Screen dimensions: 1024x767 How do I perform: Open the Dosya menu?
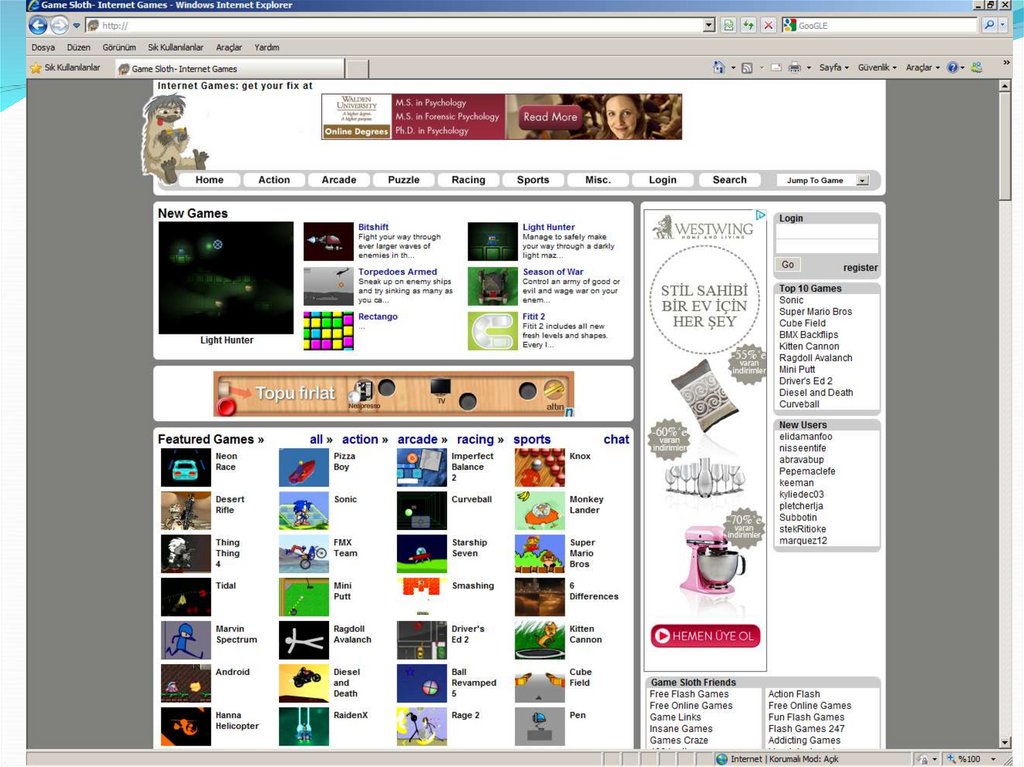point(43,47)
